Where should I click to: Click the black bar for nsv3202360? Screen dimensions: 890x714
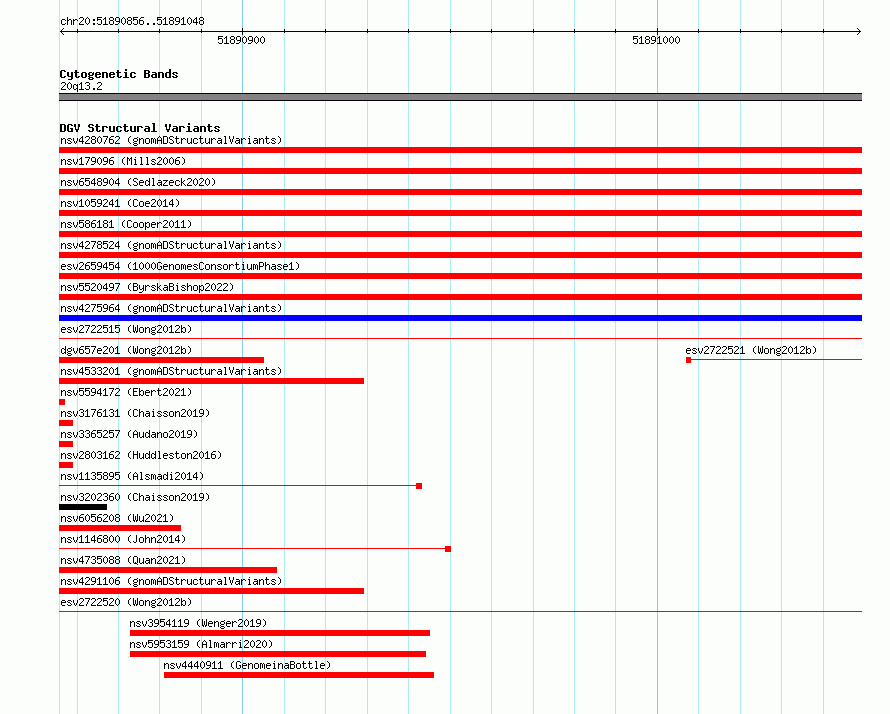(83, 507)
